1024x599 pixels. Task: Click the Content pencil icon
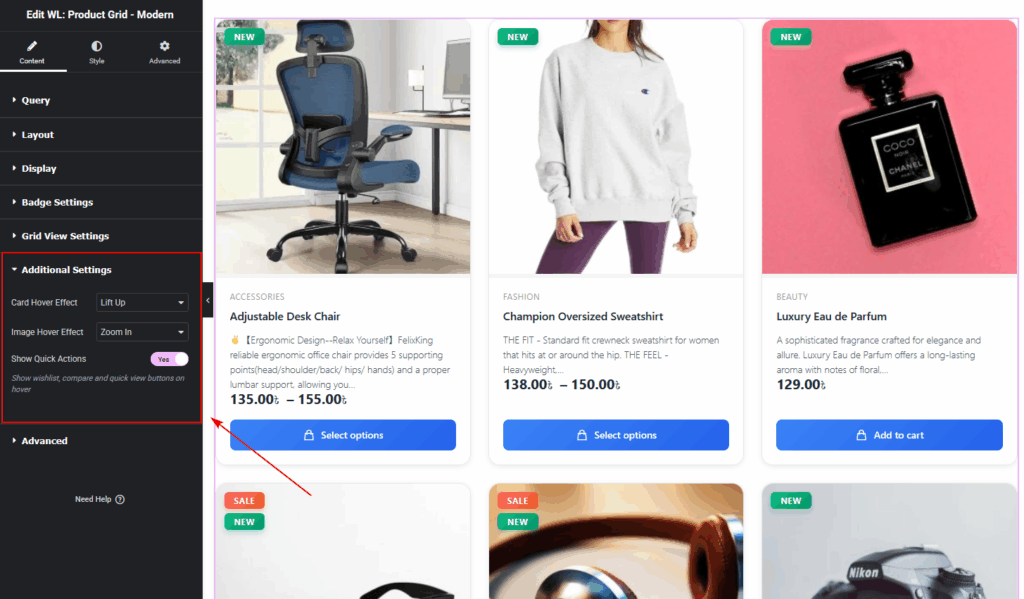click(32, 46)
